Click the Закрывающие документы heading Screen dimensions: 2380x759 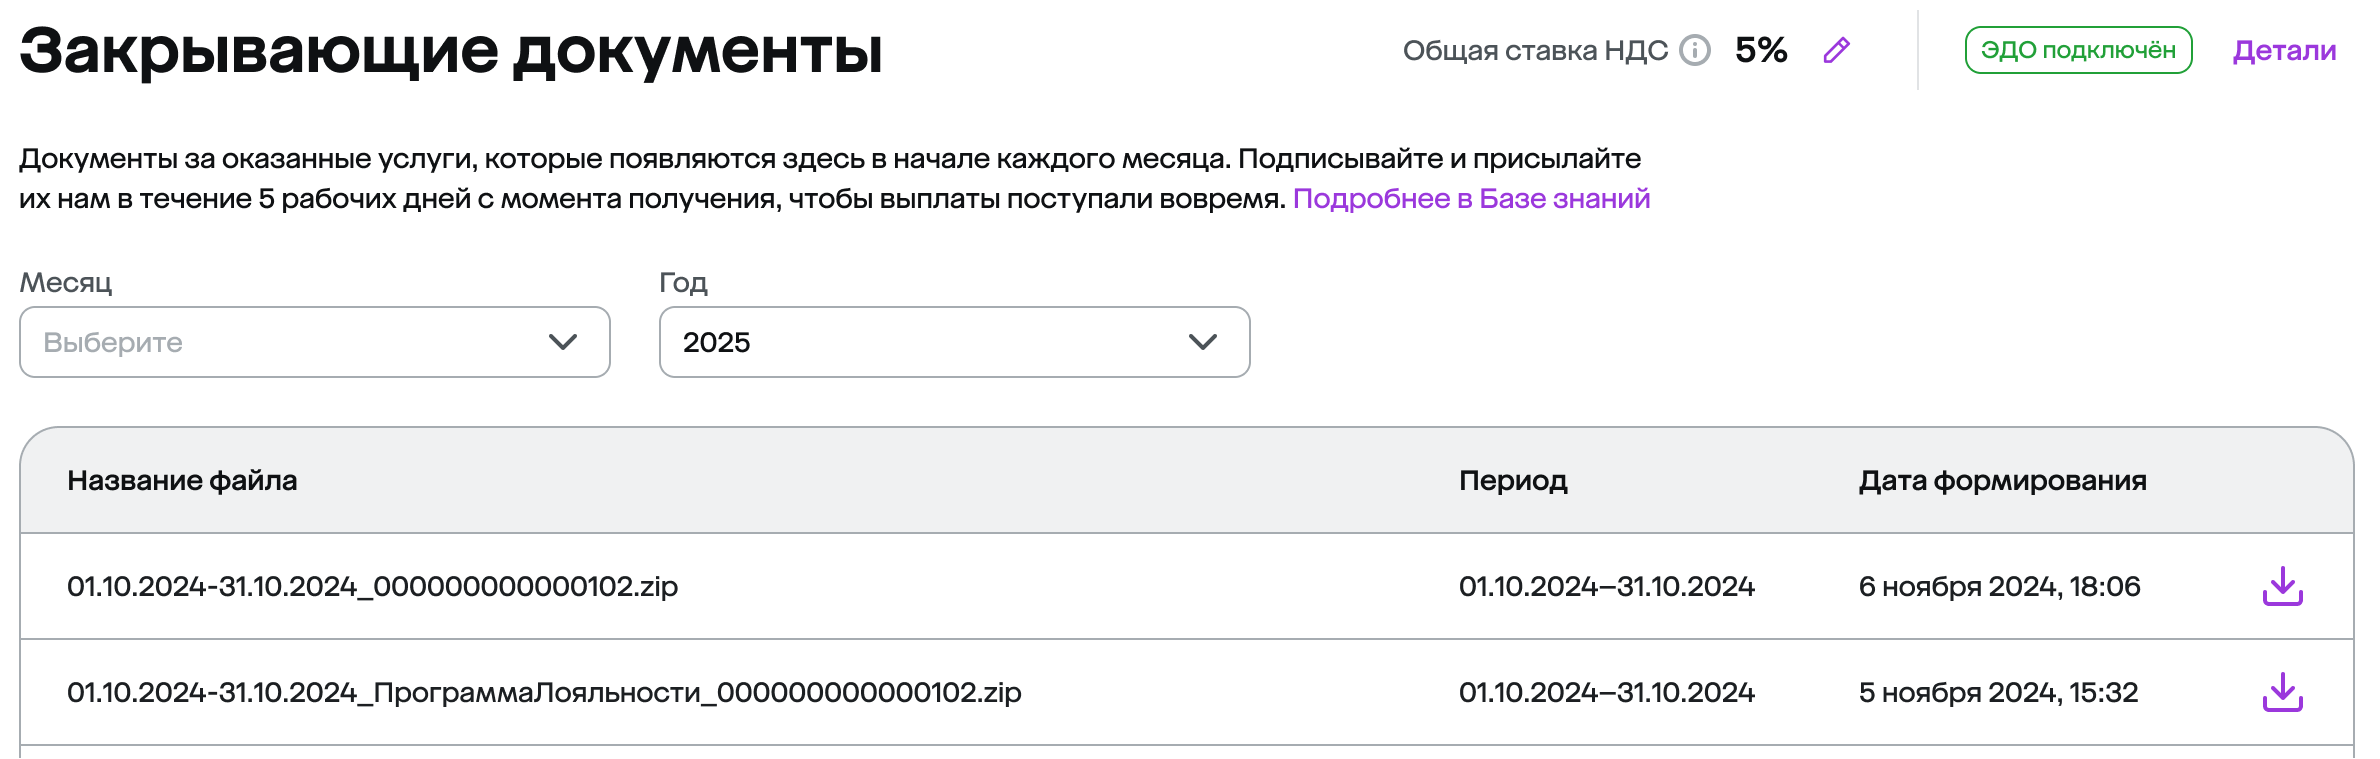pos(451,50)
